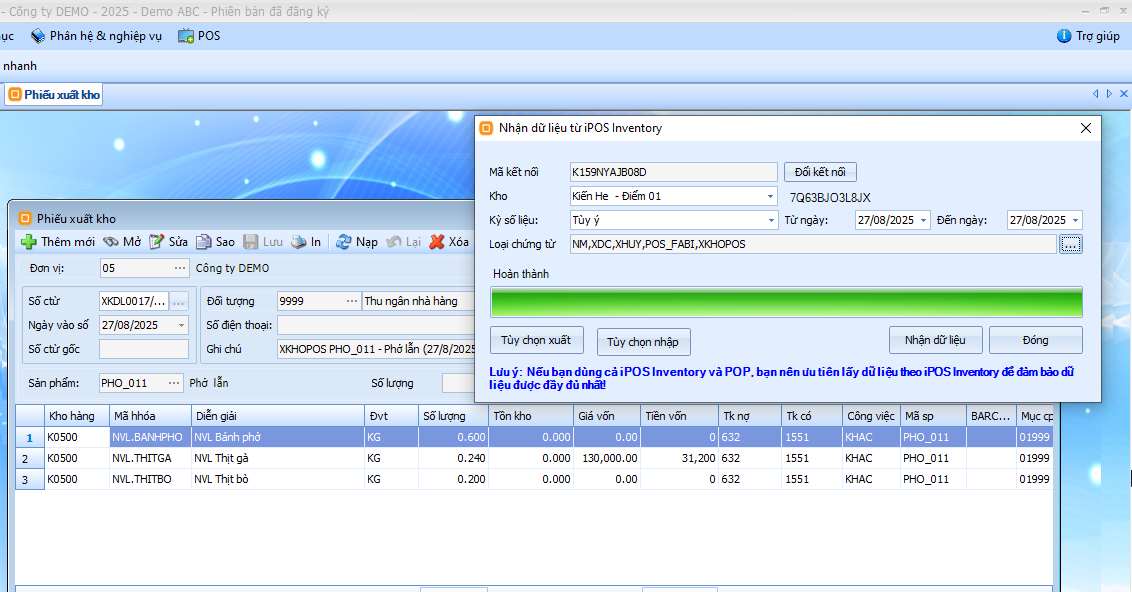Screen dimensions: 1132x592
Task: Click the Nhận dữ liệu button
Action: tap(935, 340)
